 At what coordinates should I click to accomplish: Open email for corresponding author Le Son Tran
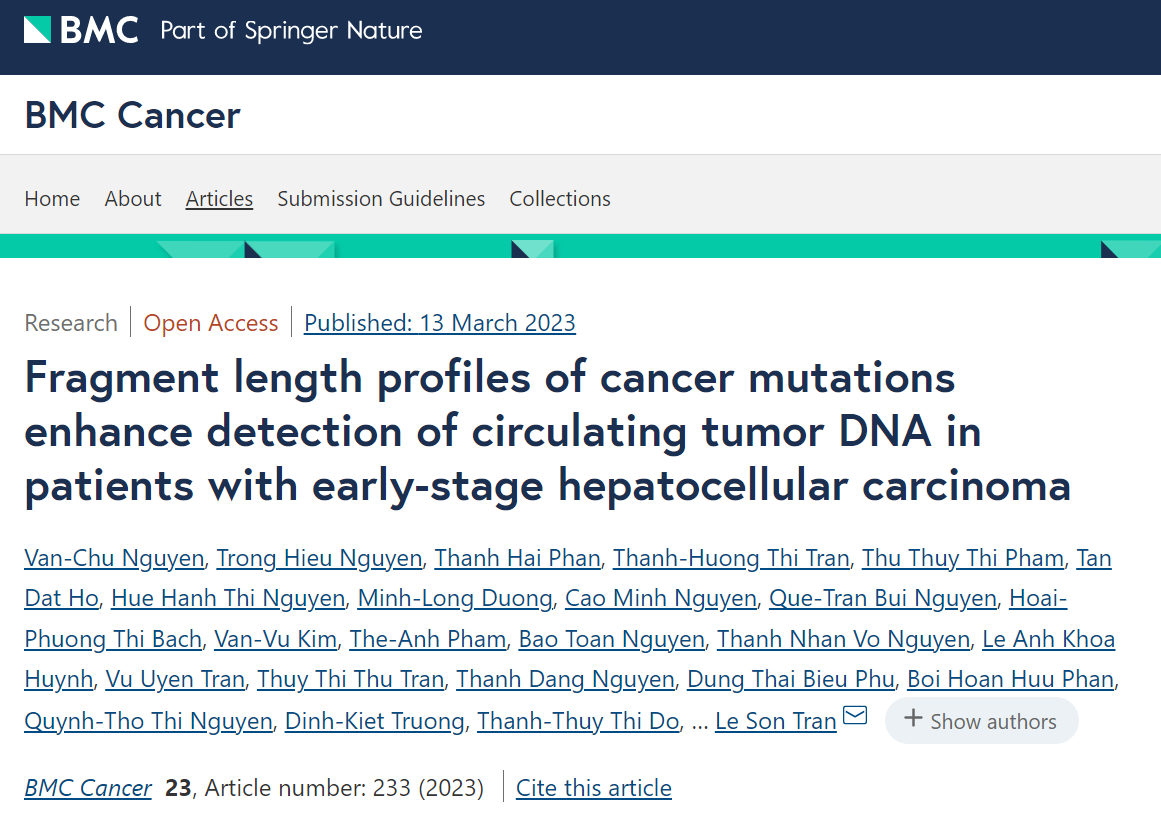coord(854,715)
